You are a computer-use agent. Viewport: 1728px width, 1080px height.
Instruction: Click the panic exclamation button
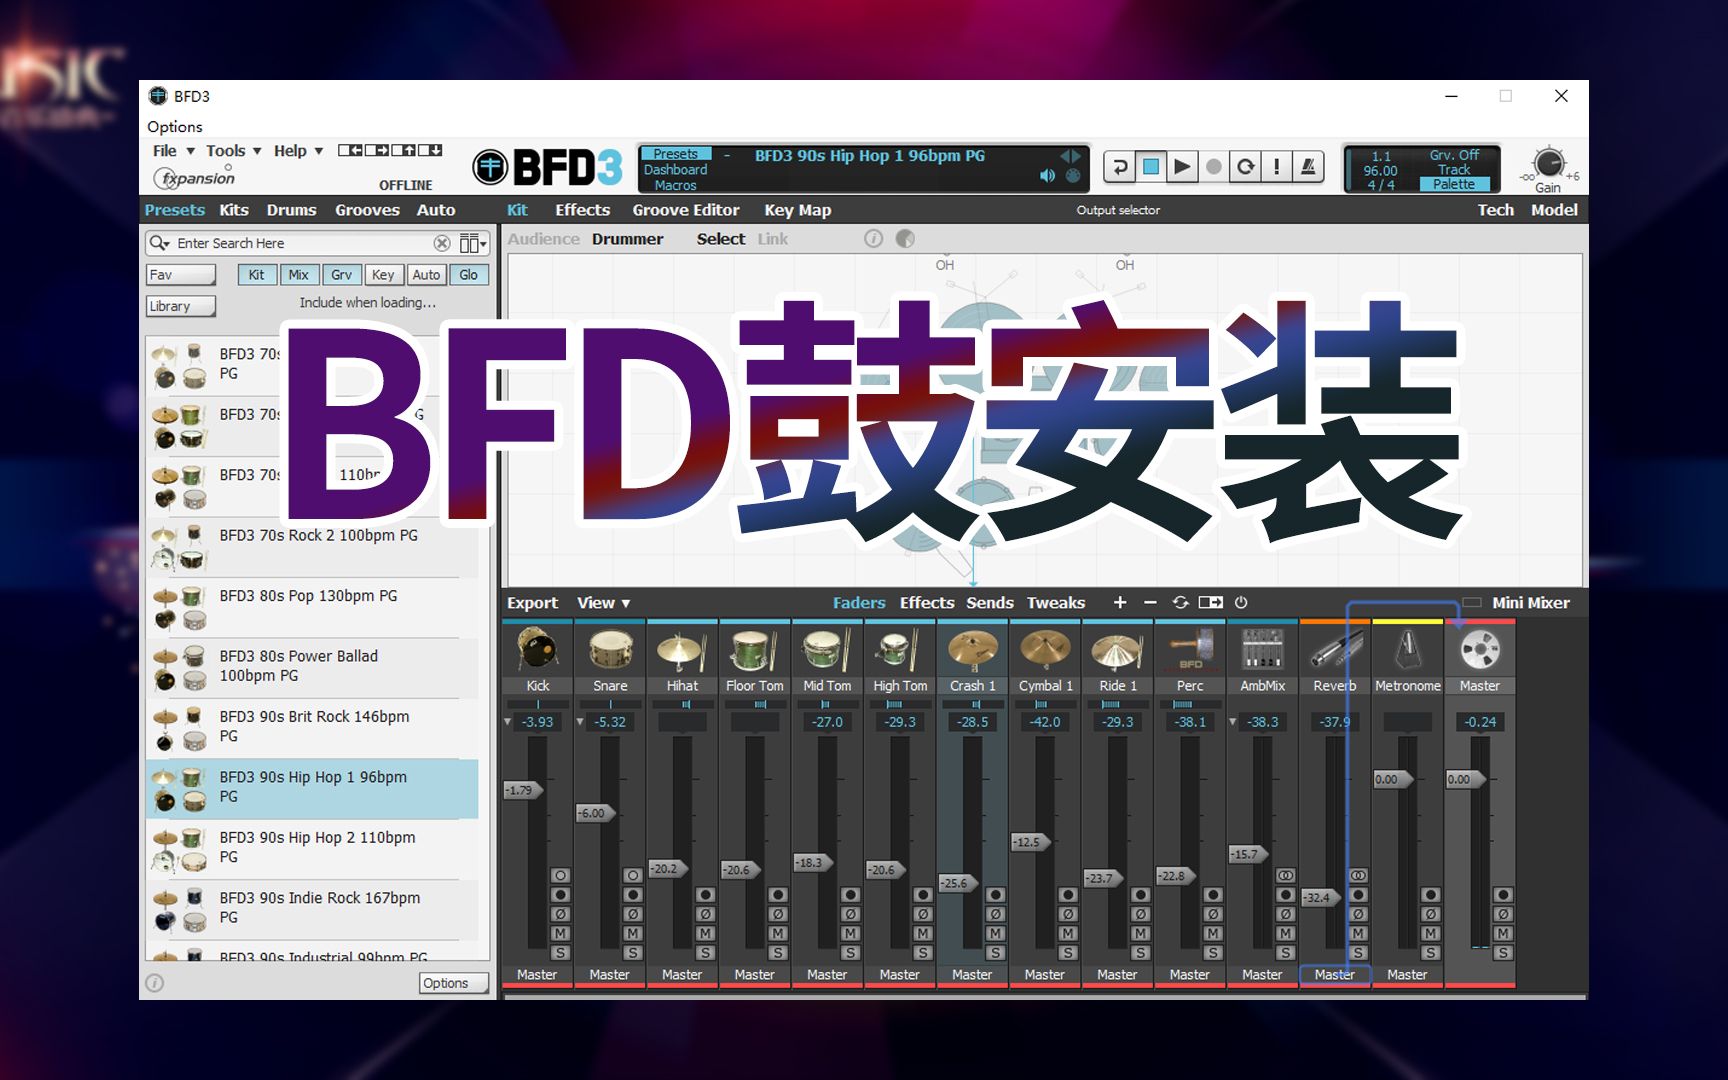(1276, 167)
